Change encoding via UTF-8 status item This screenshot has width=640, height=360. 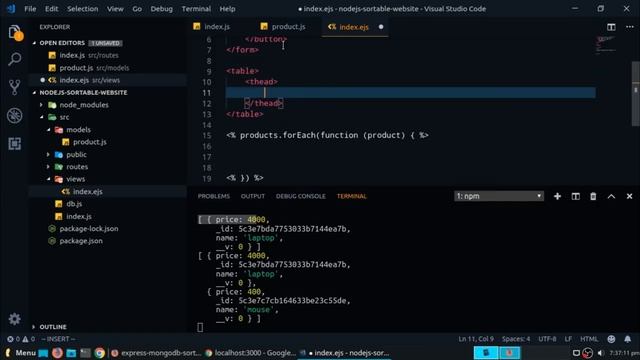pos(547,339)
